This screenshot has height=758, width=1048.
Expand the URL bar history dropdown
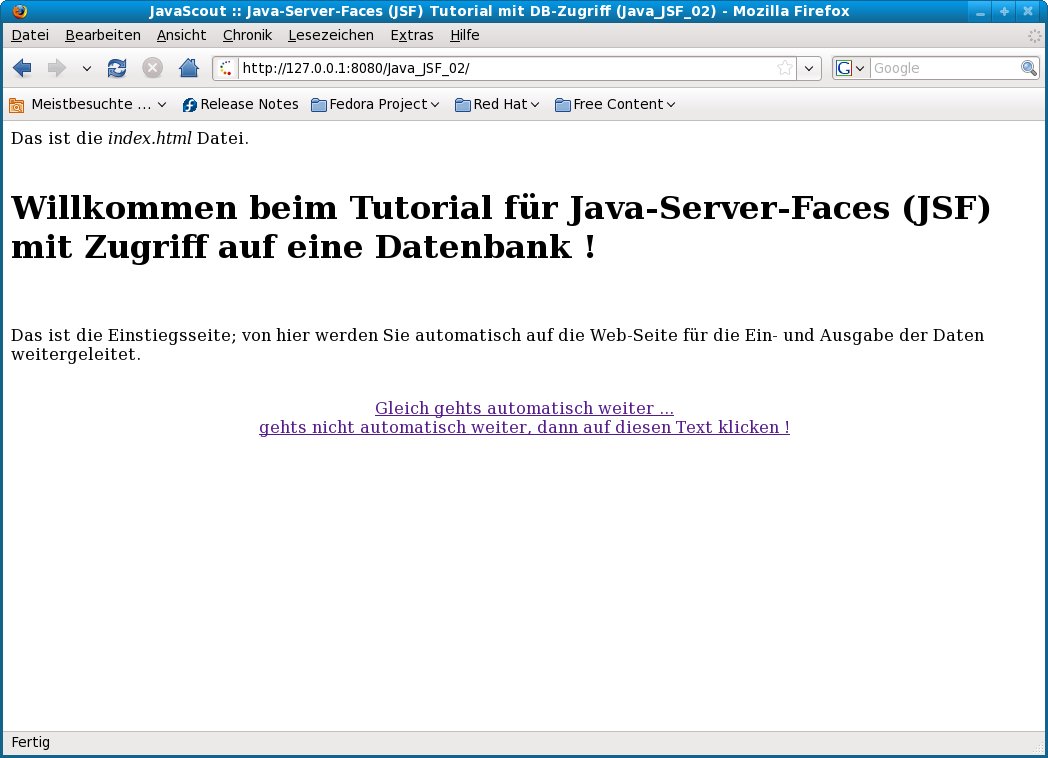click(x=810, y=68)
